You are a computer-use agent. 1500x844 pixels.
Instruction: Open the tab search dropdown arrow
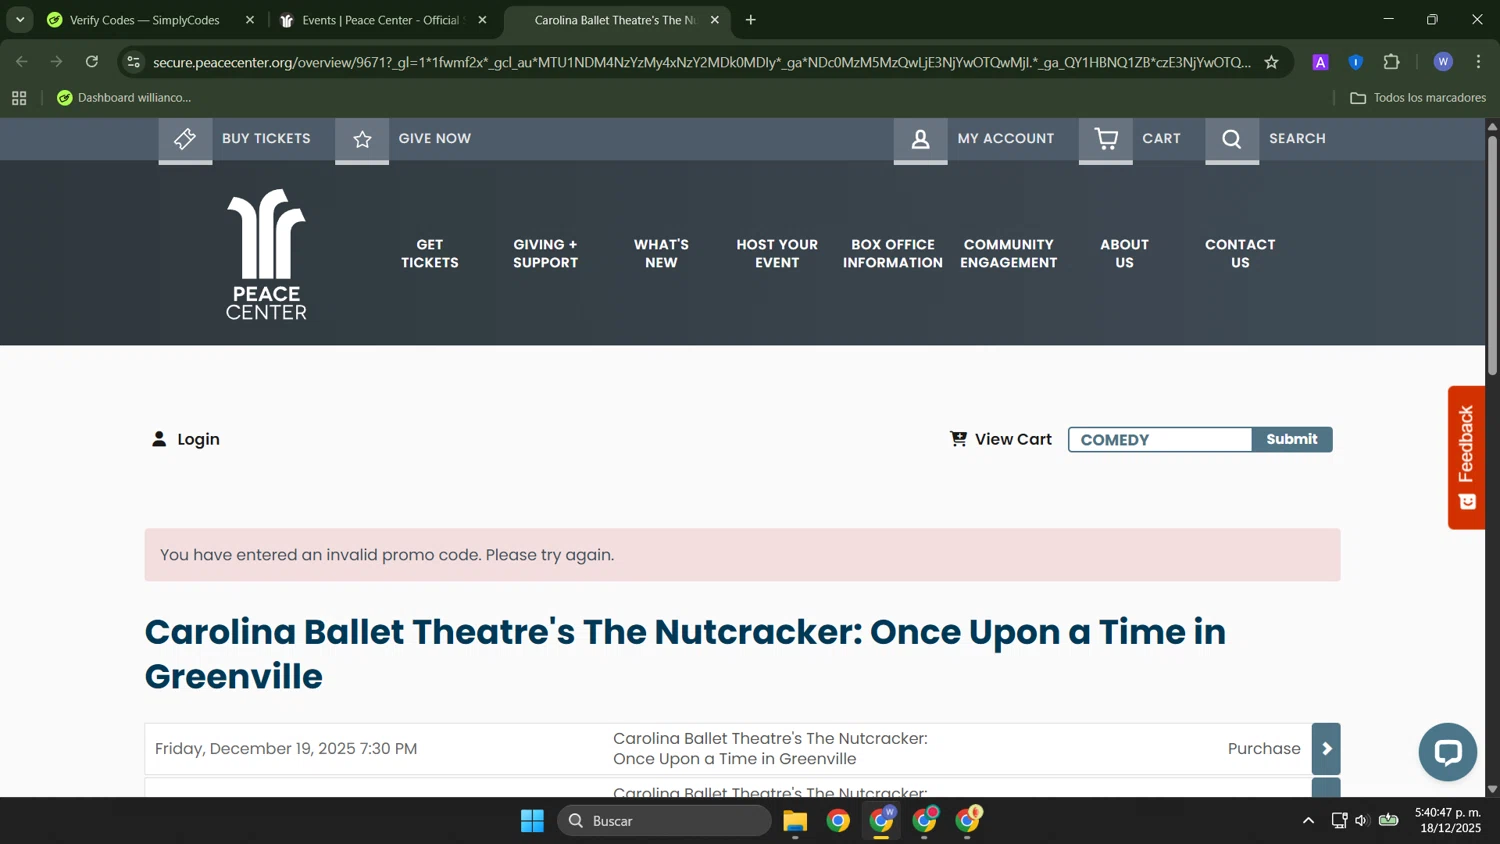[20, 20]
